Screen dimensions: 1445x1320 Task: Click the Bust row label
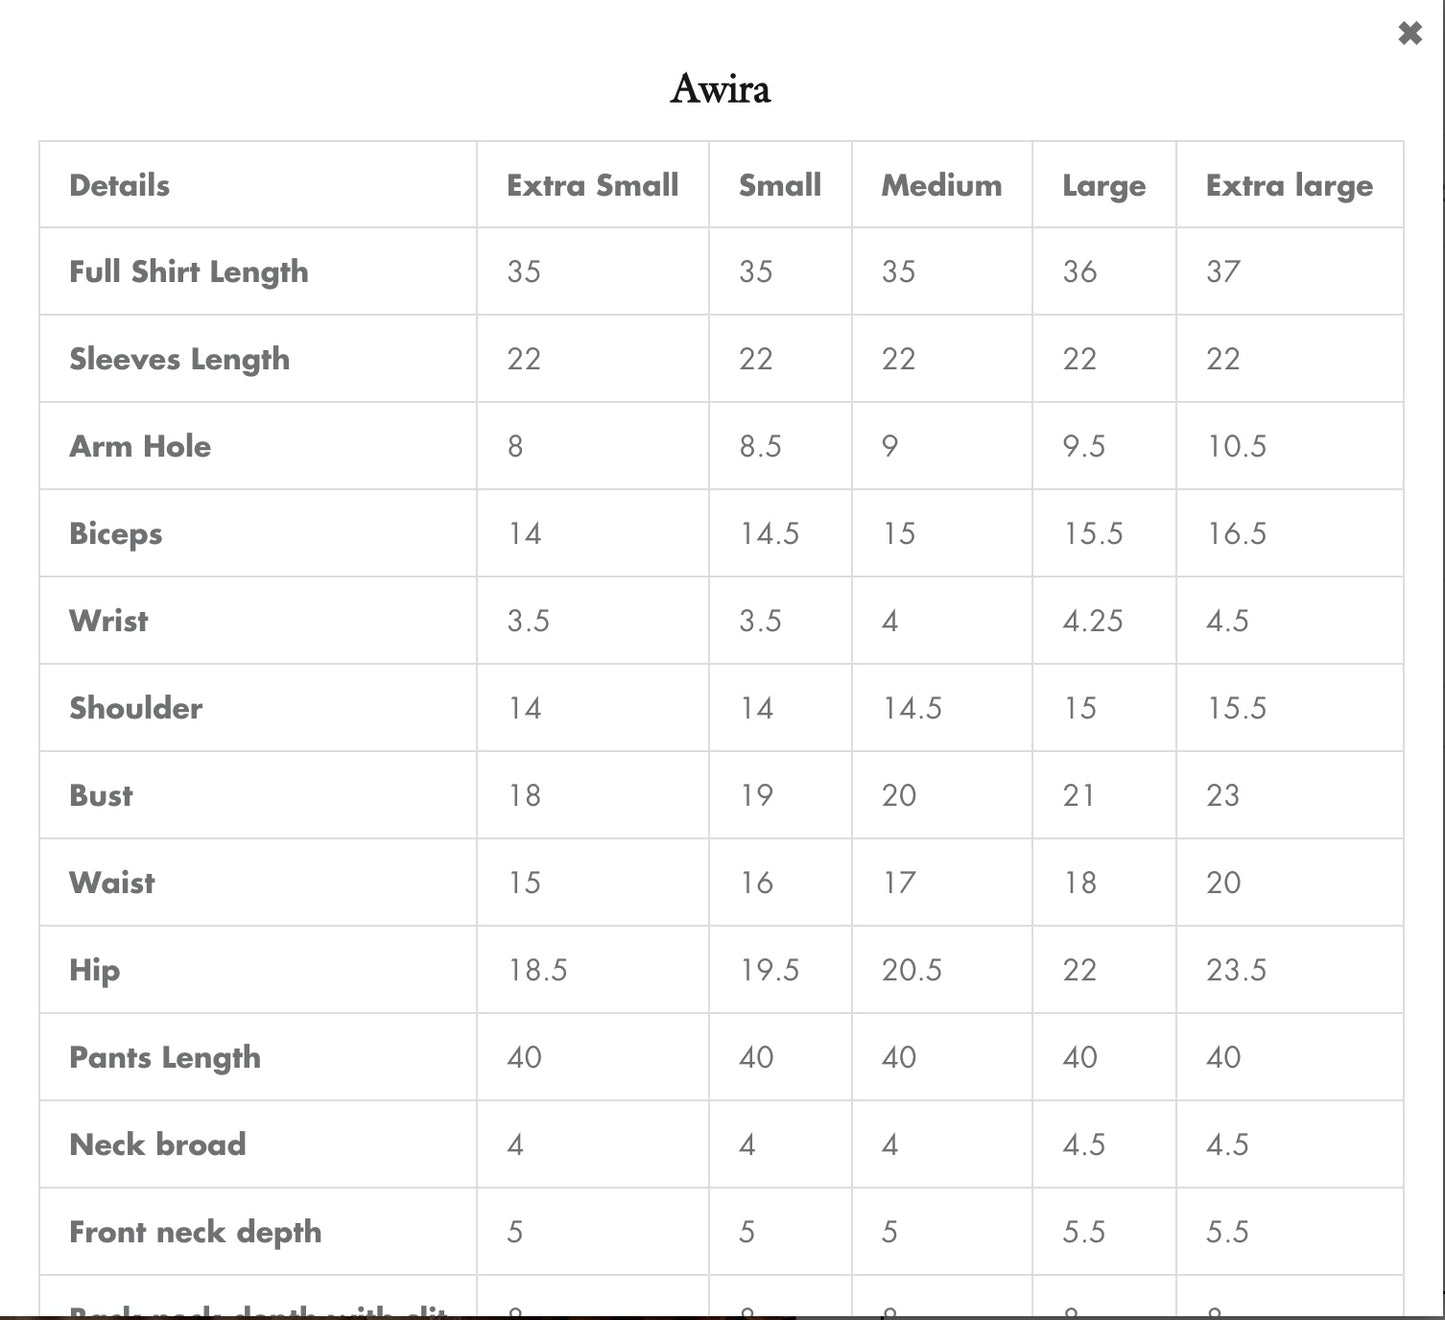(101, 795)
